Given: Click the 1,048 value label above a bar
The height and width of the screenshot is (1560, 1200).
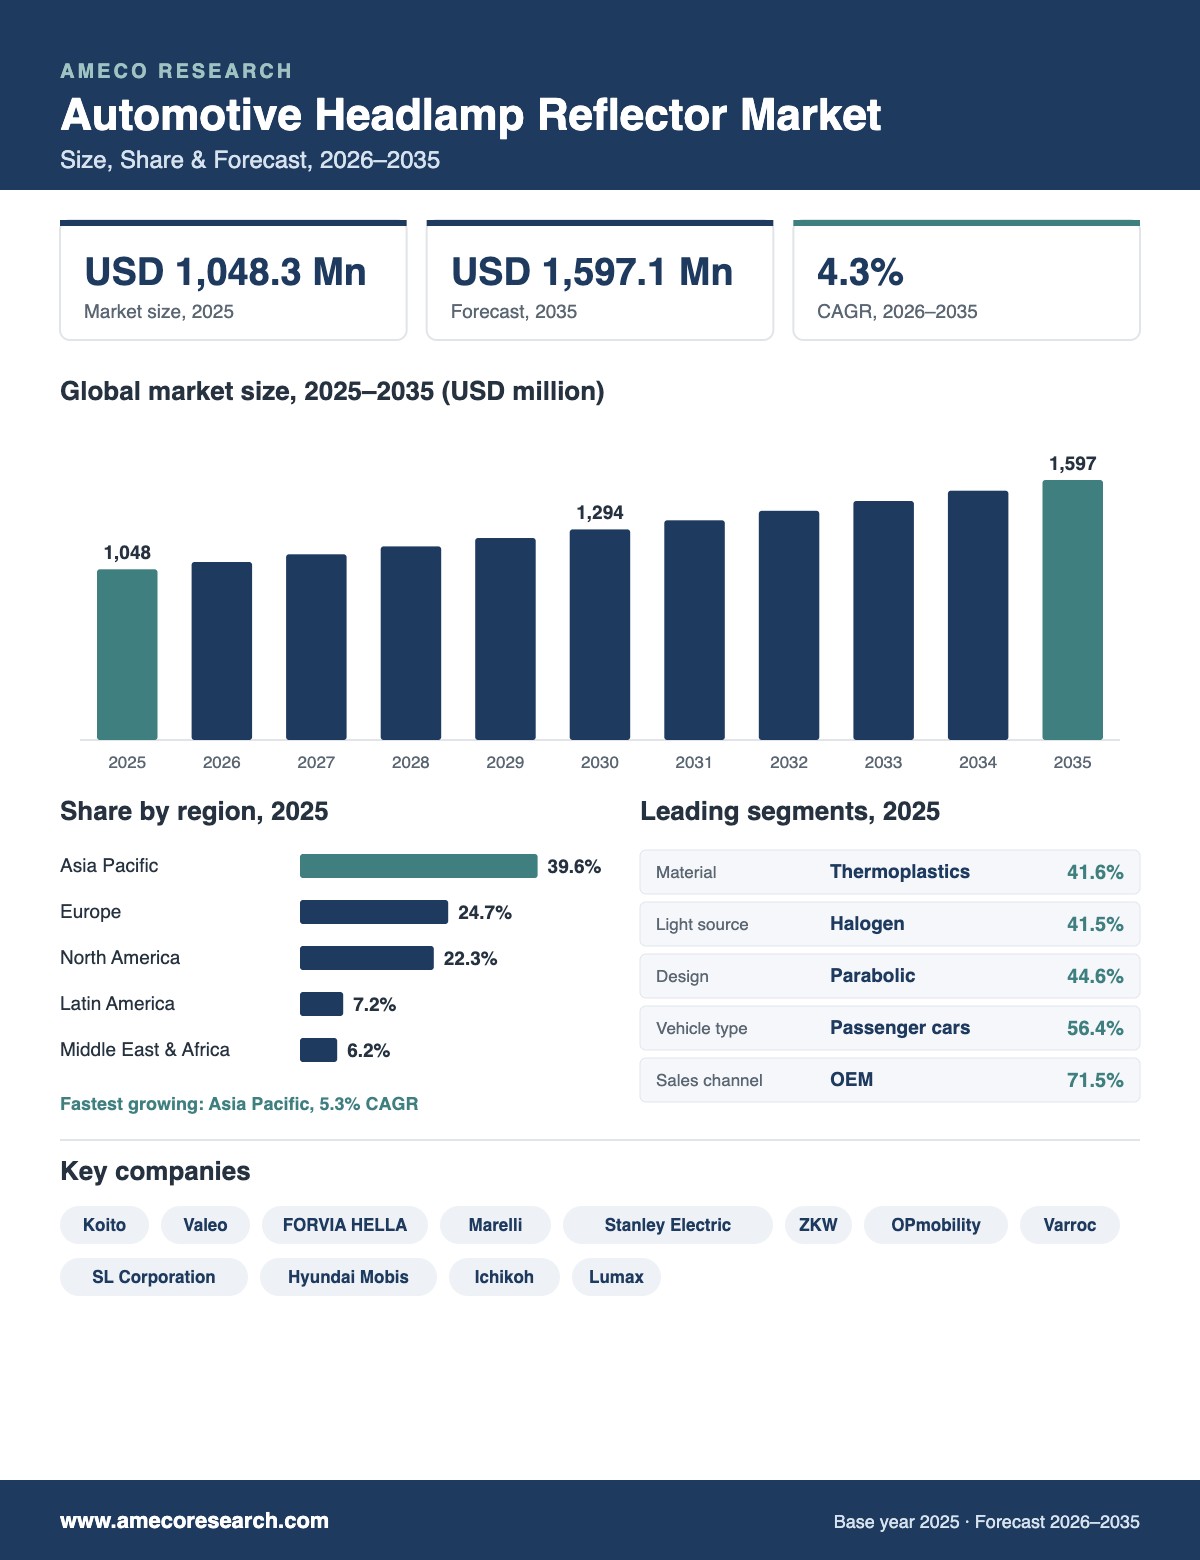Looking at the screenshot, I should click(x=127, y=552).
